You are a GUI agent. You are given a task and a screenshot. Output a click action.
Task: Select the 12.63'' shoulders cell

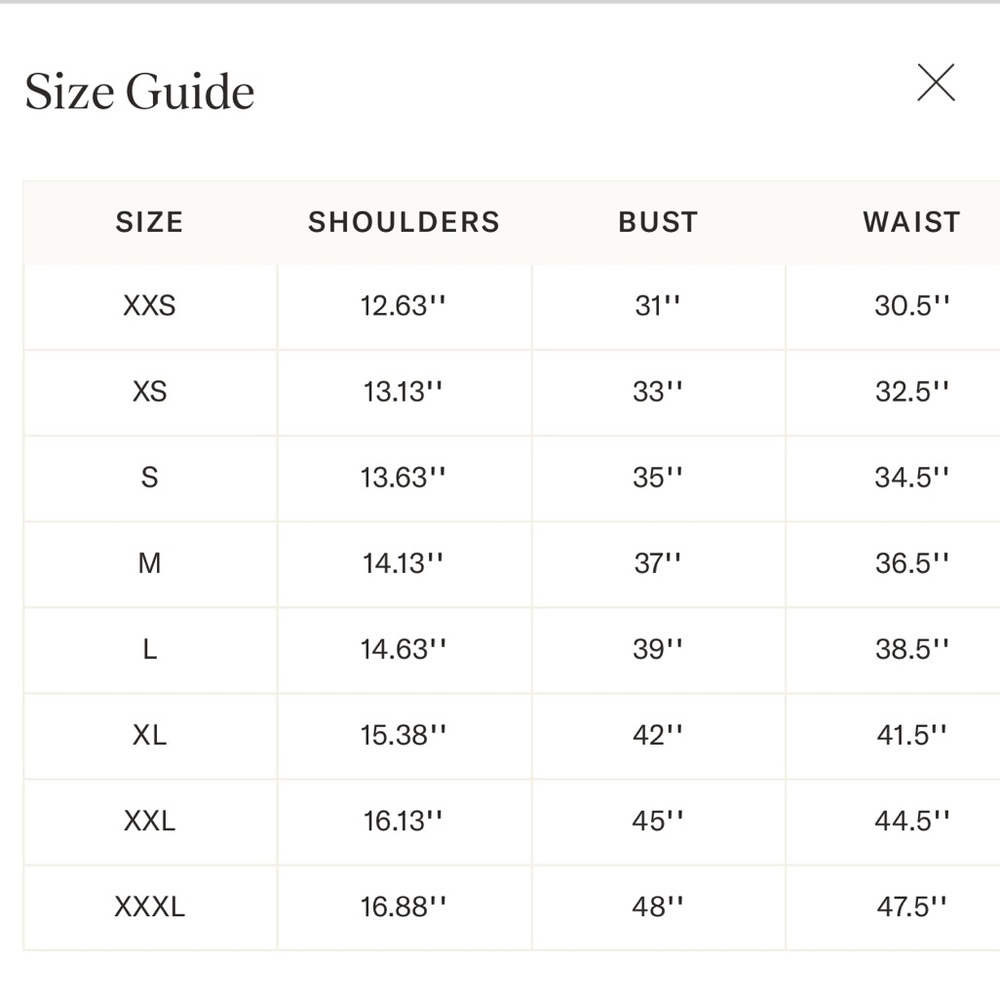[x=404, y=305]
